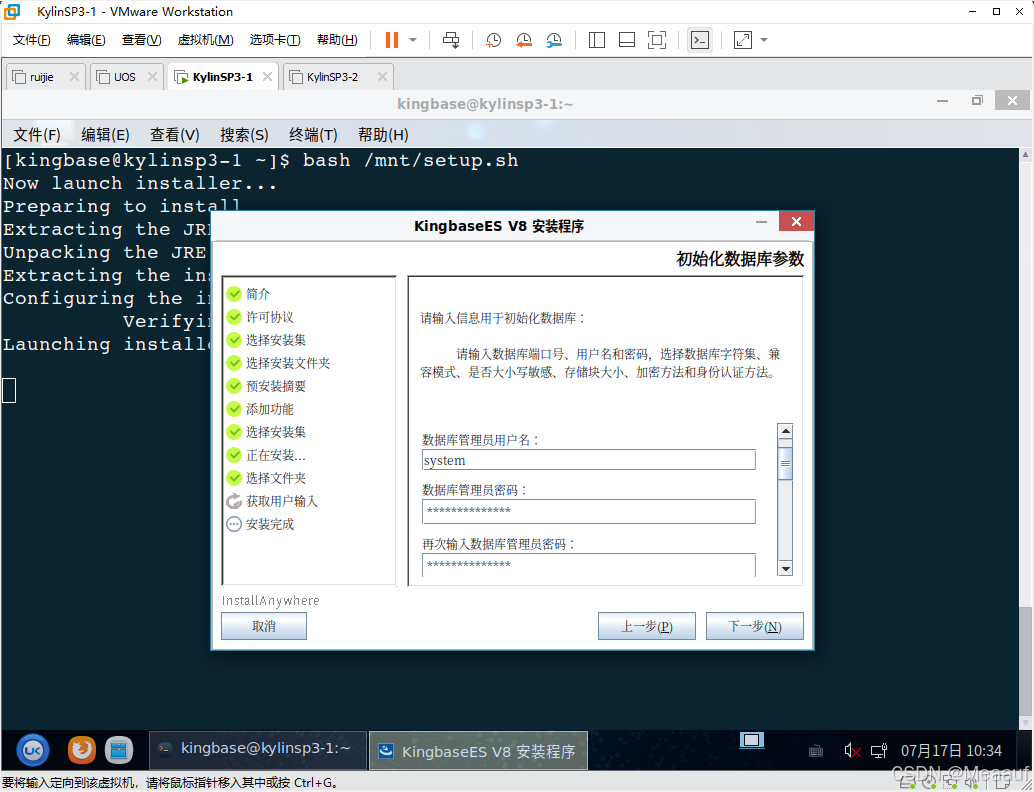
Task: Click the 正在安装 step checkmark icon
Action: tap(234, 455)
